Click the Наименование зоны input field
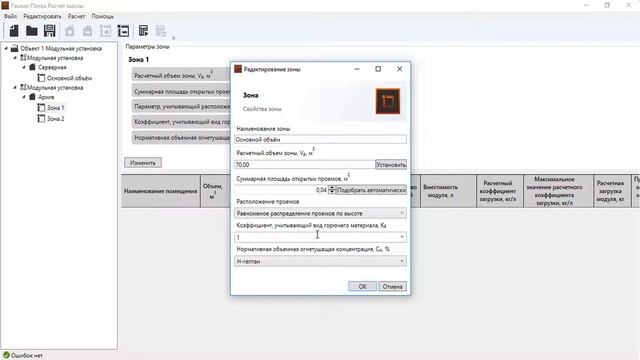640x360 pixels. pyautogui.click(x=320, y=140)
